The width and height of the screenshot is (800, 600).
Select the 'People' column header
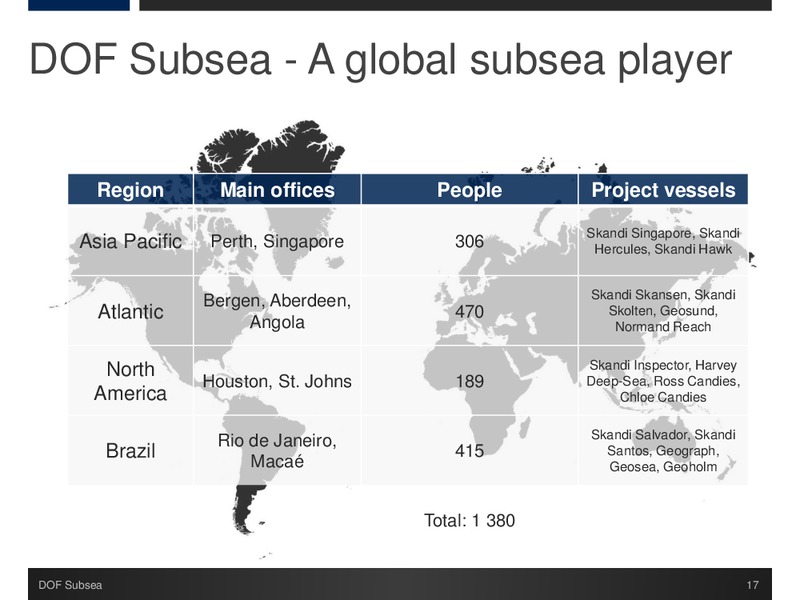click(469, 190)
